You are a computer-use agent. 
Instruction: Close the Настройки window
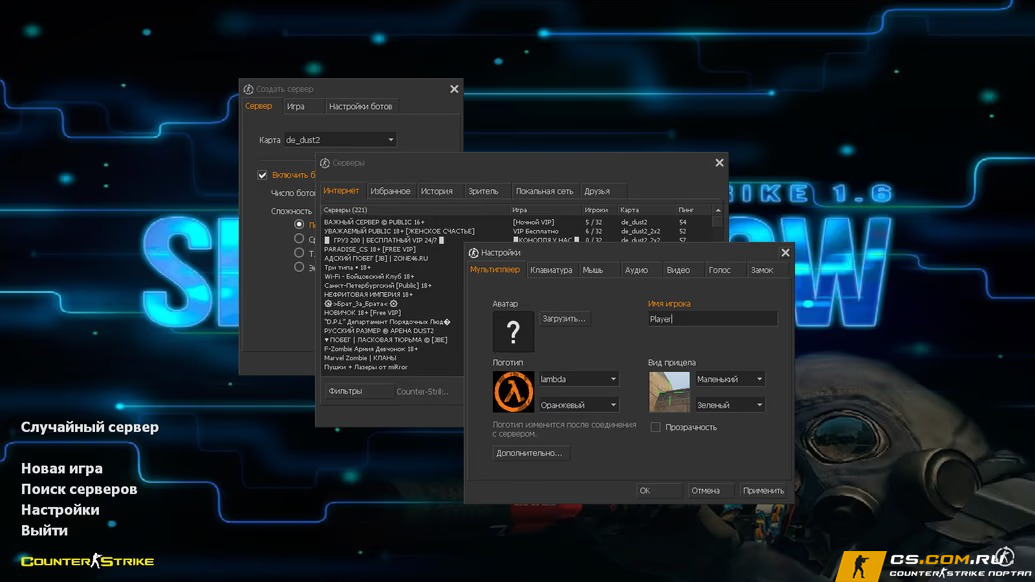pyautogui.click(x=785, y=253)
